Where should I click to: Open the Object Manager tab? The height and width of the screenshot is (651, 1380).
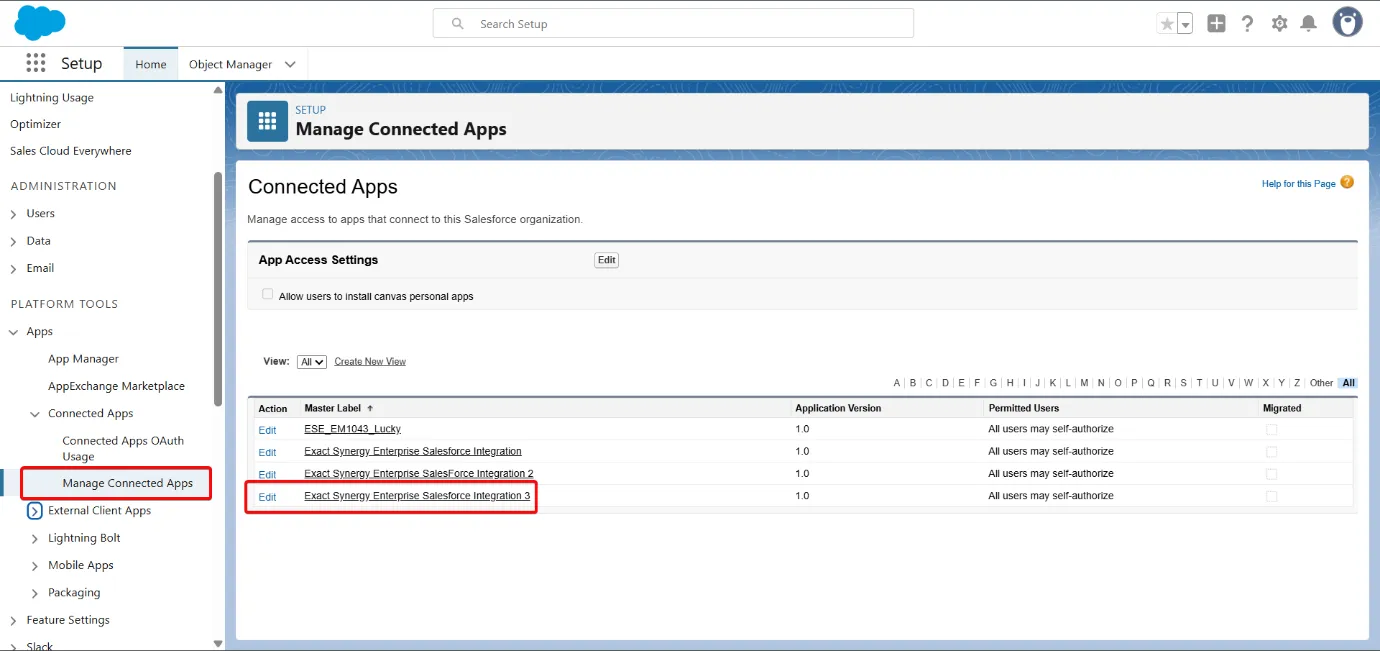point(230,64)
